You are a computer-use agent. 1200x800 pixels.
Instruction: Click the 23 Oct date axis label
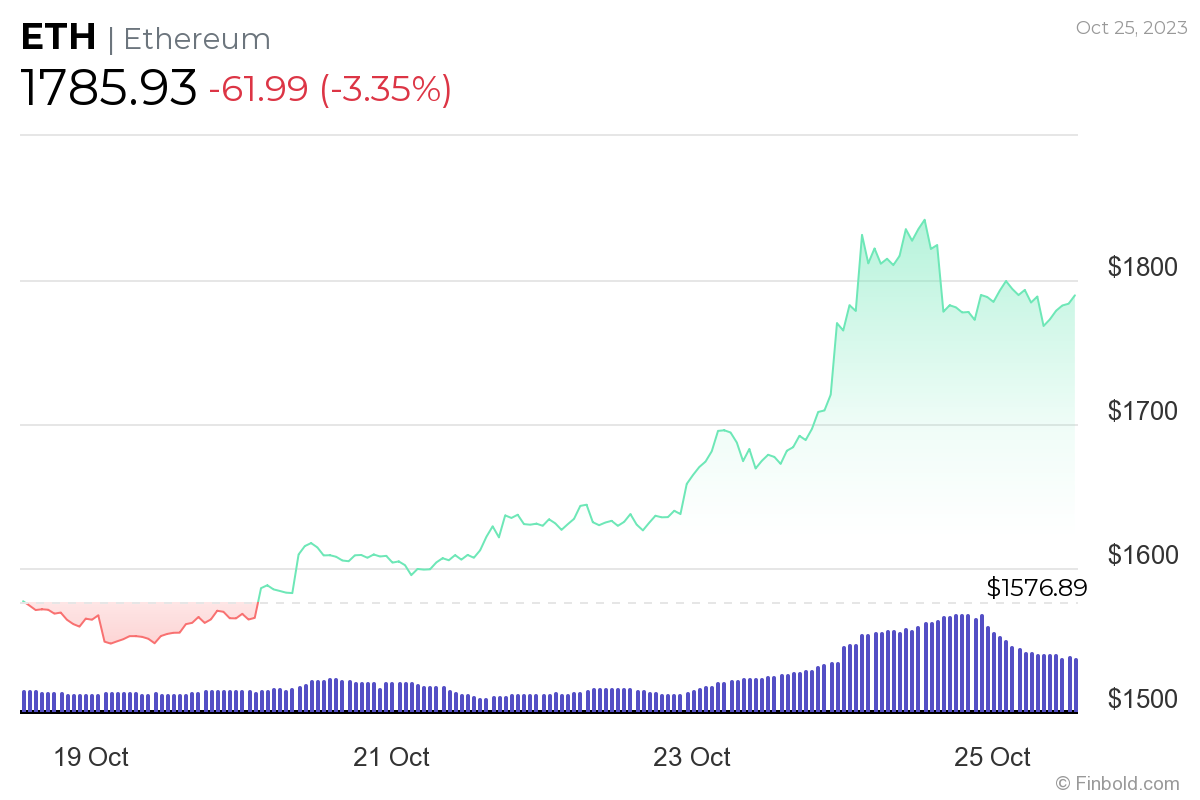(692, 757)
